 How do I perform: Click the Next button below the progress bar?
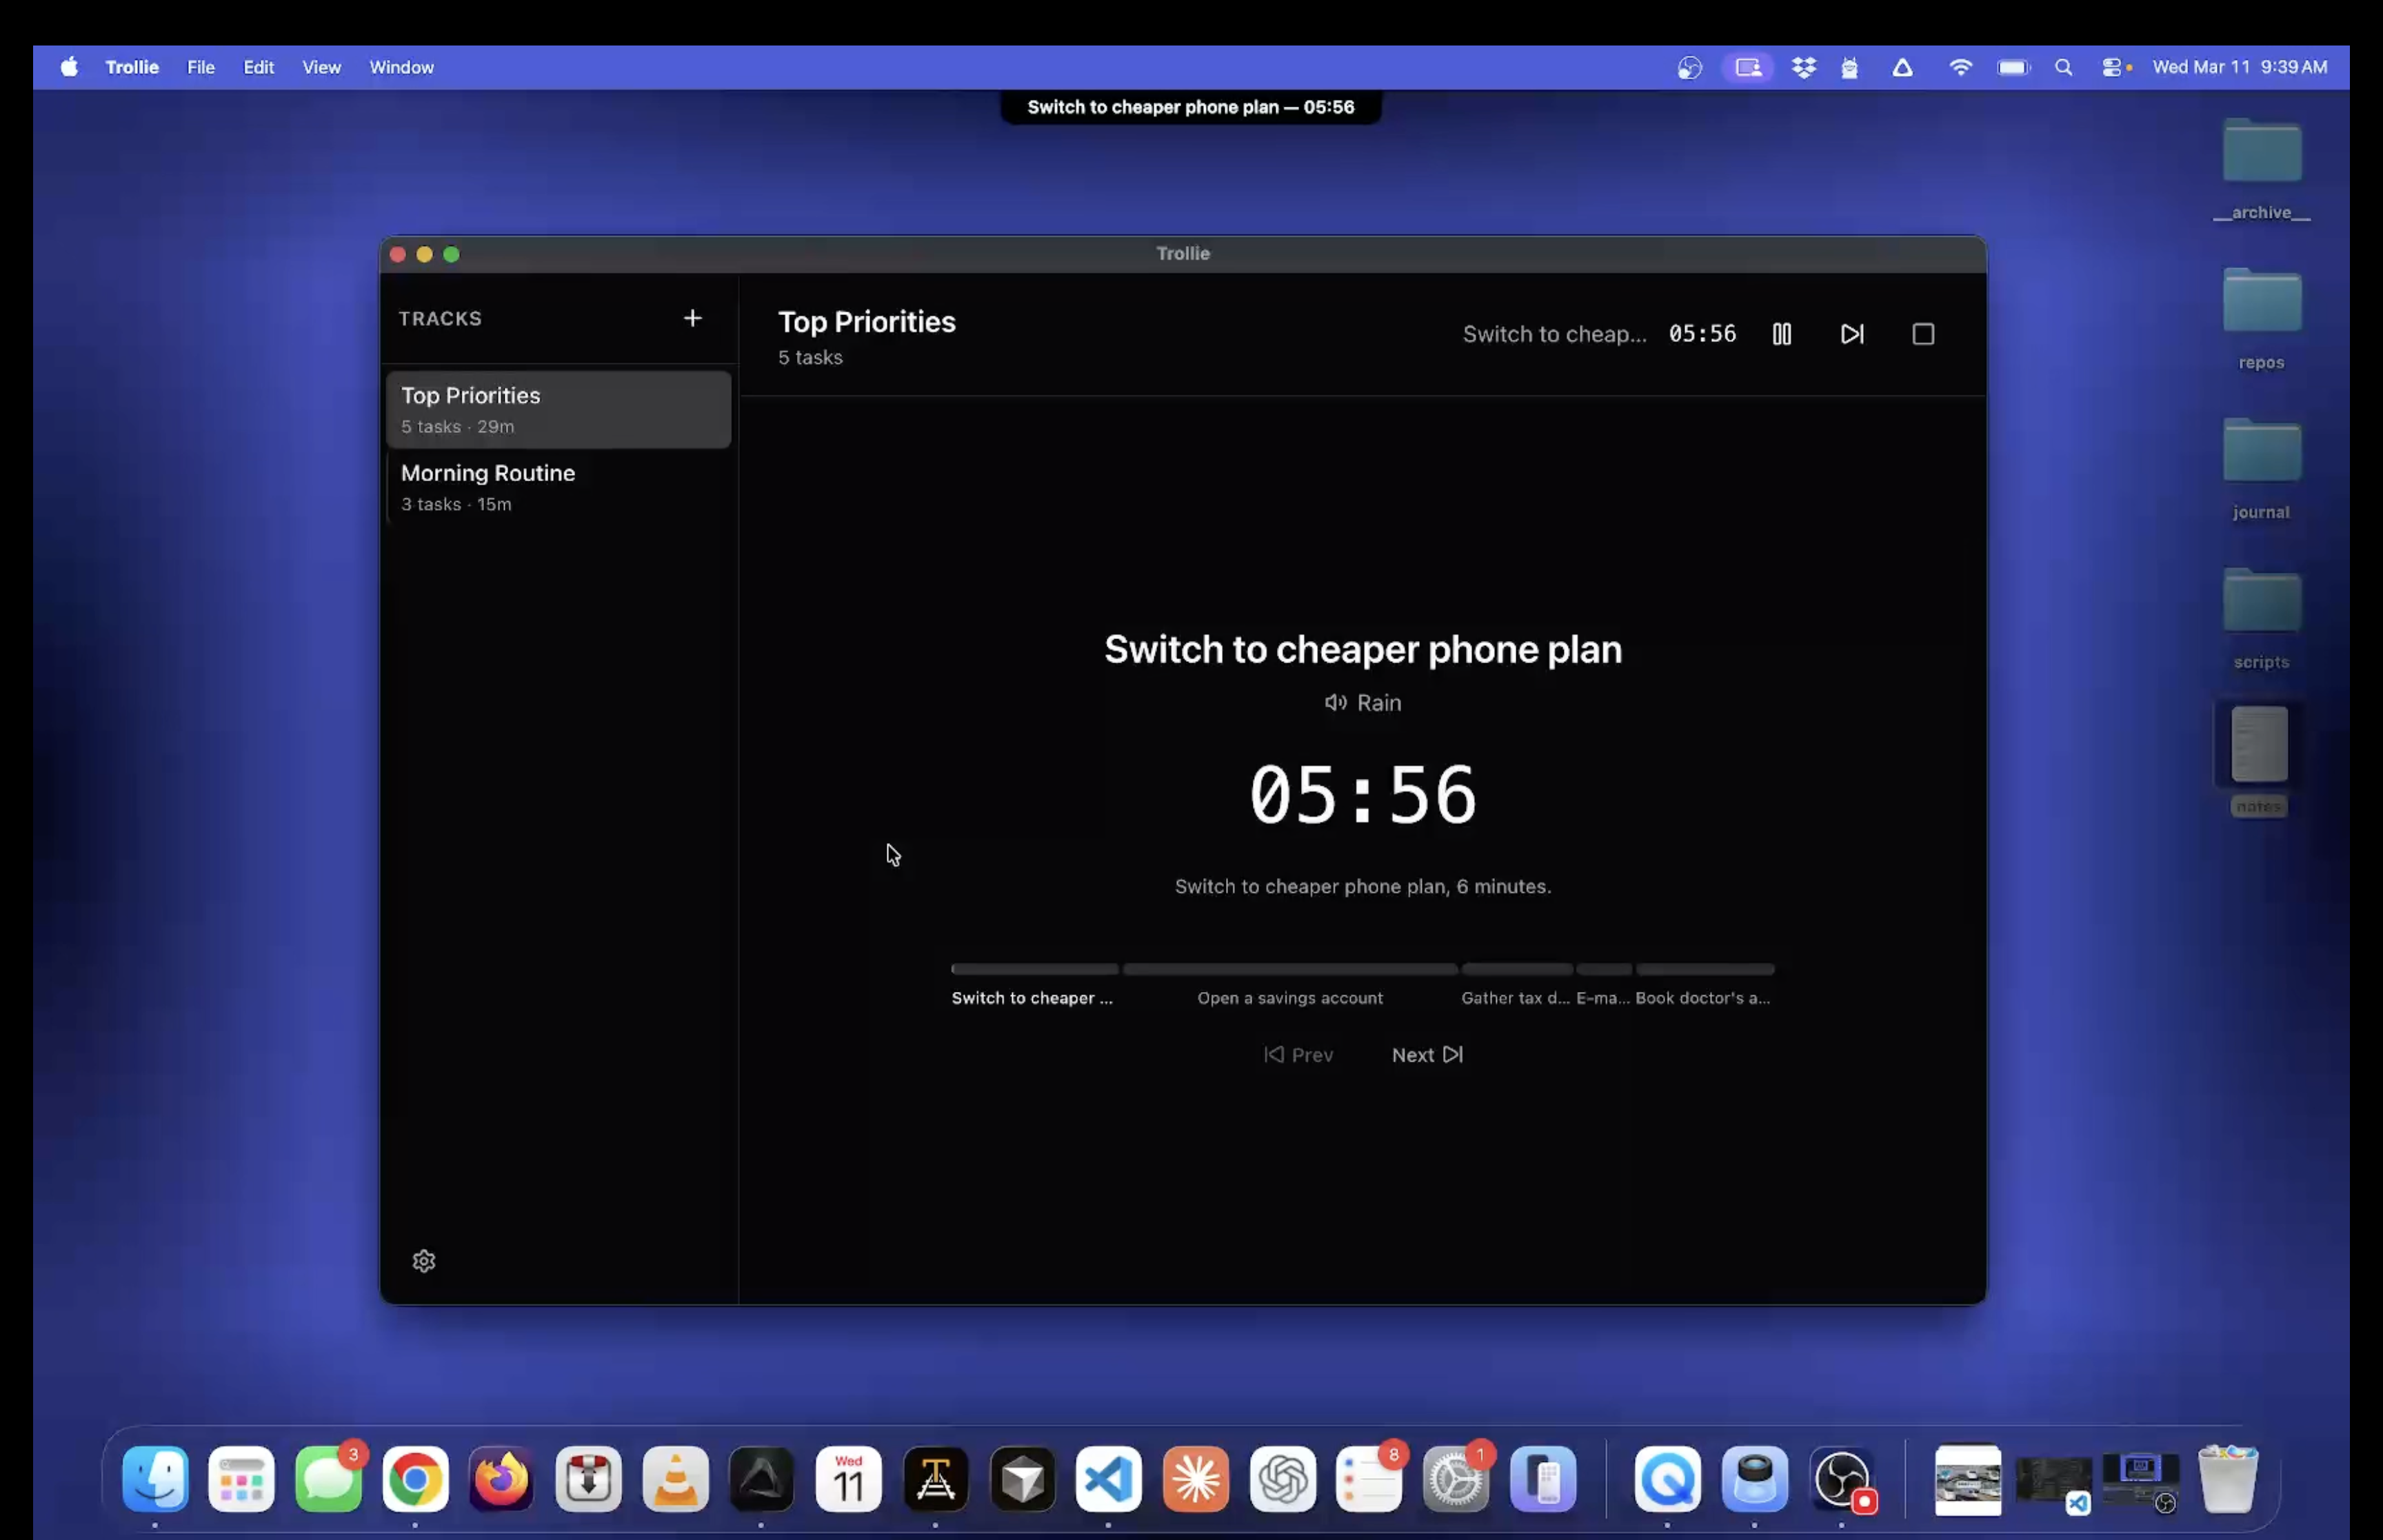pyautogui.click(x=1426, y=1055)
